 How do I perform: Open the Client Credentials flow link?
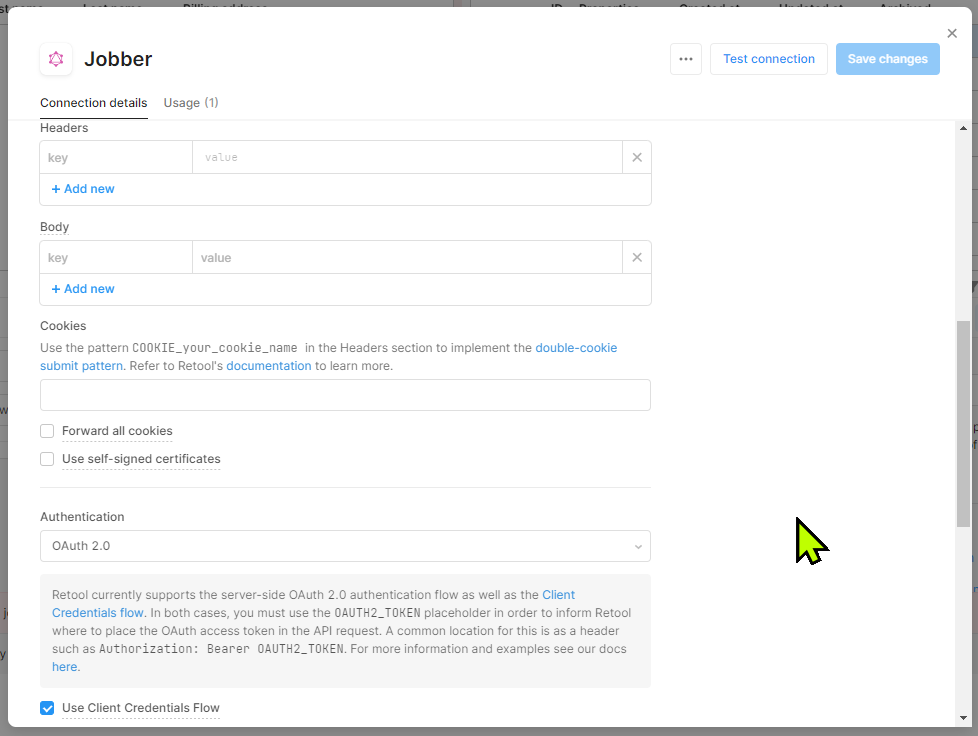coord(558,594)
